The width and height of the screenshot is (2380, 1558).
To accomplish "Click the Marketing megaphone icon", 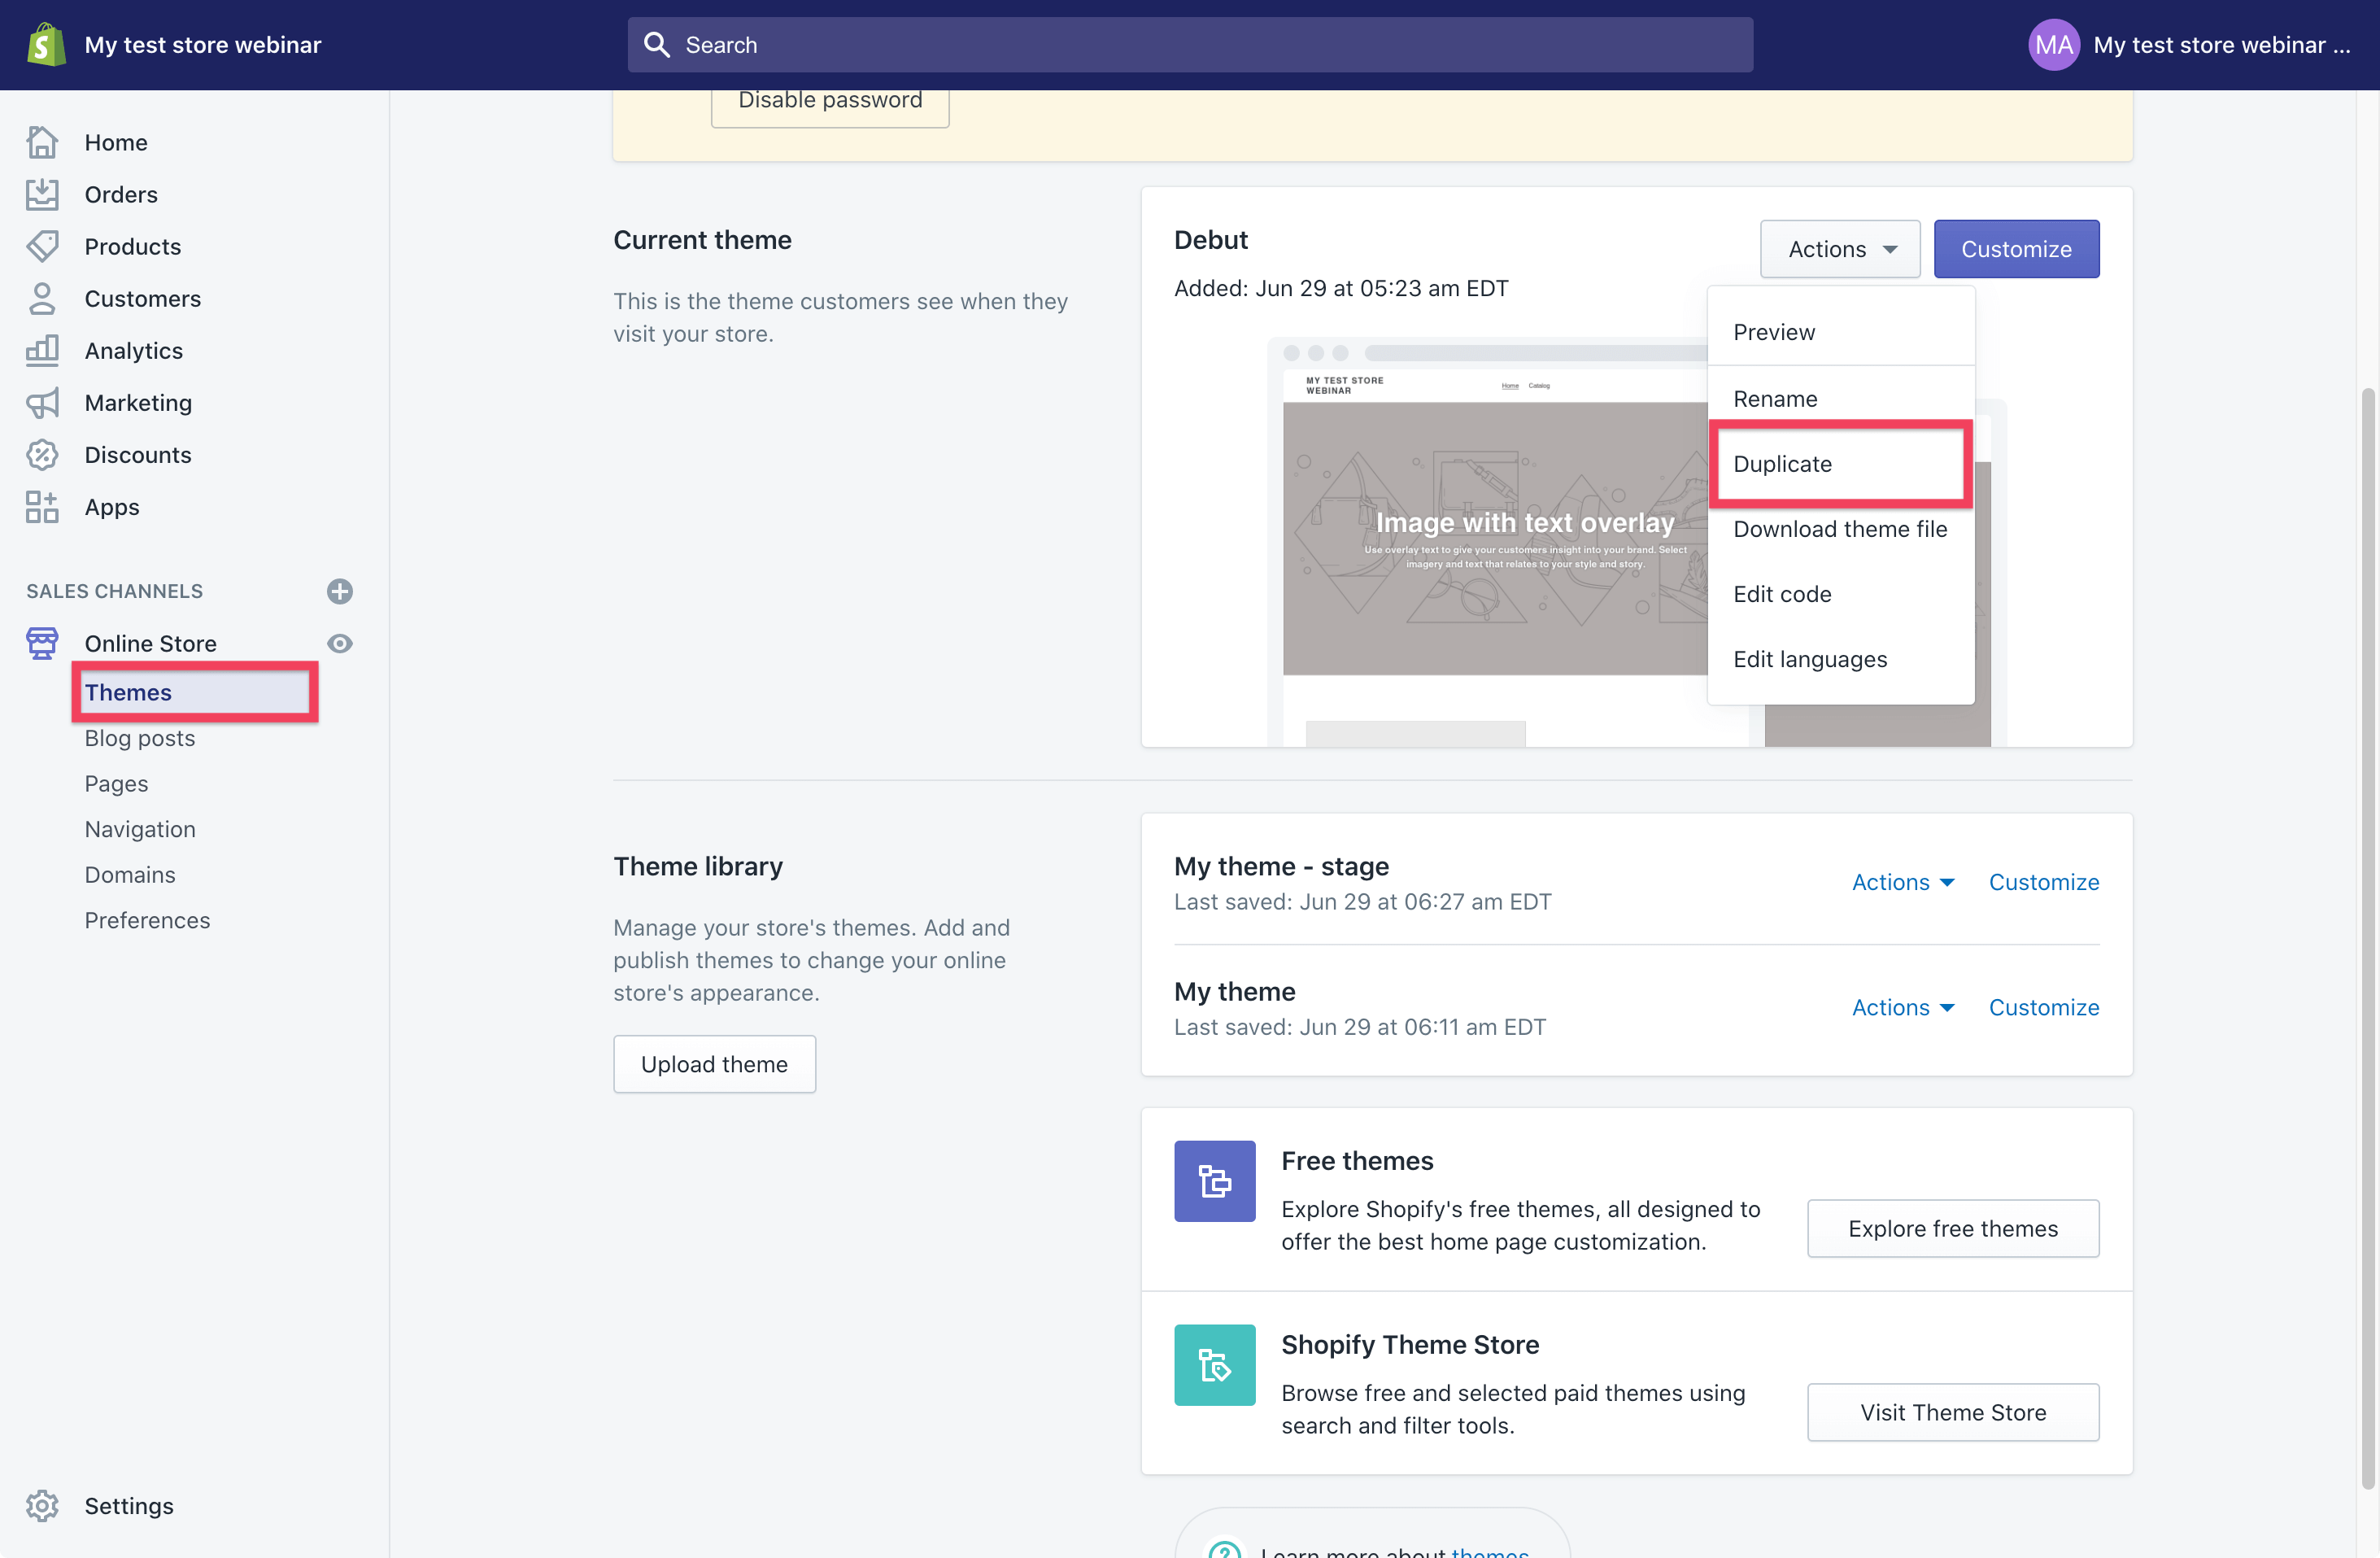I will pyautogui.click(x=42, y=402).
